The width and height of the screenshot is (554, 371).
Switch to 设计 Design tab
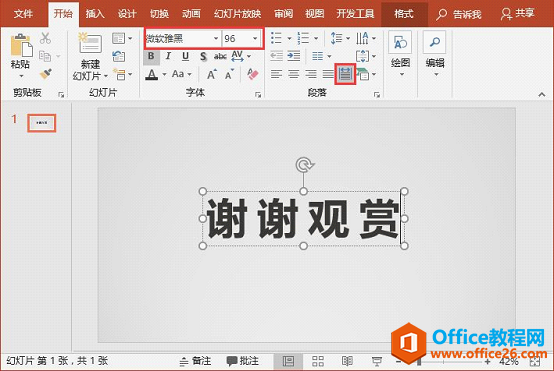[x=127, y=14]
